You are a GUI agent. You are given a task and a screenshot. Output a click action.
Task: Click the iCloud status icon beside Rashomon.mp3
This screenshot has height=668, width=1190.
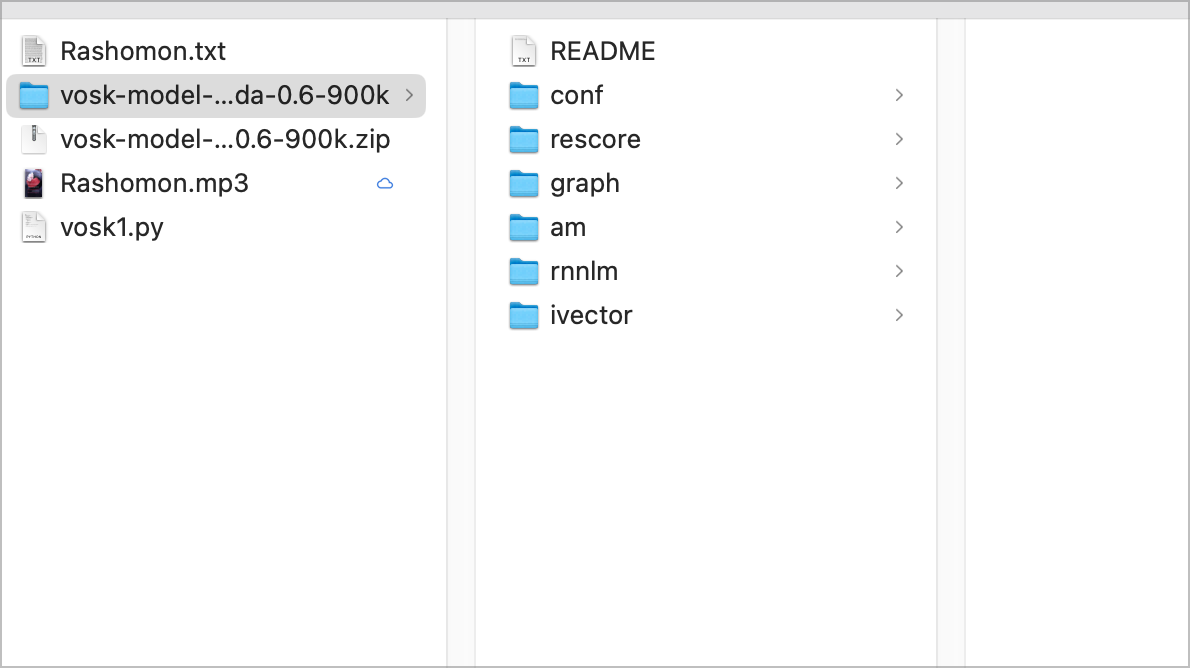pyautogui.click(x=385, y=184)
